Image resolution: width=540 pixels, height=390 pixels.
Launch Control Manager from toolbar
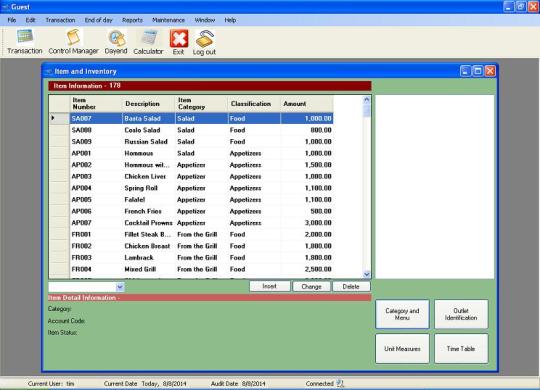coord(73,42)
